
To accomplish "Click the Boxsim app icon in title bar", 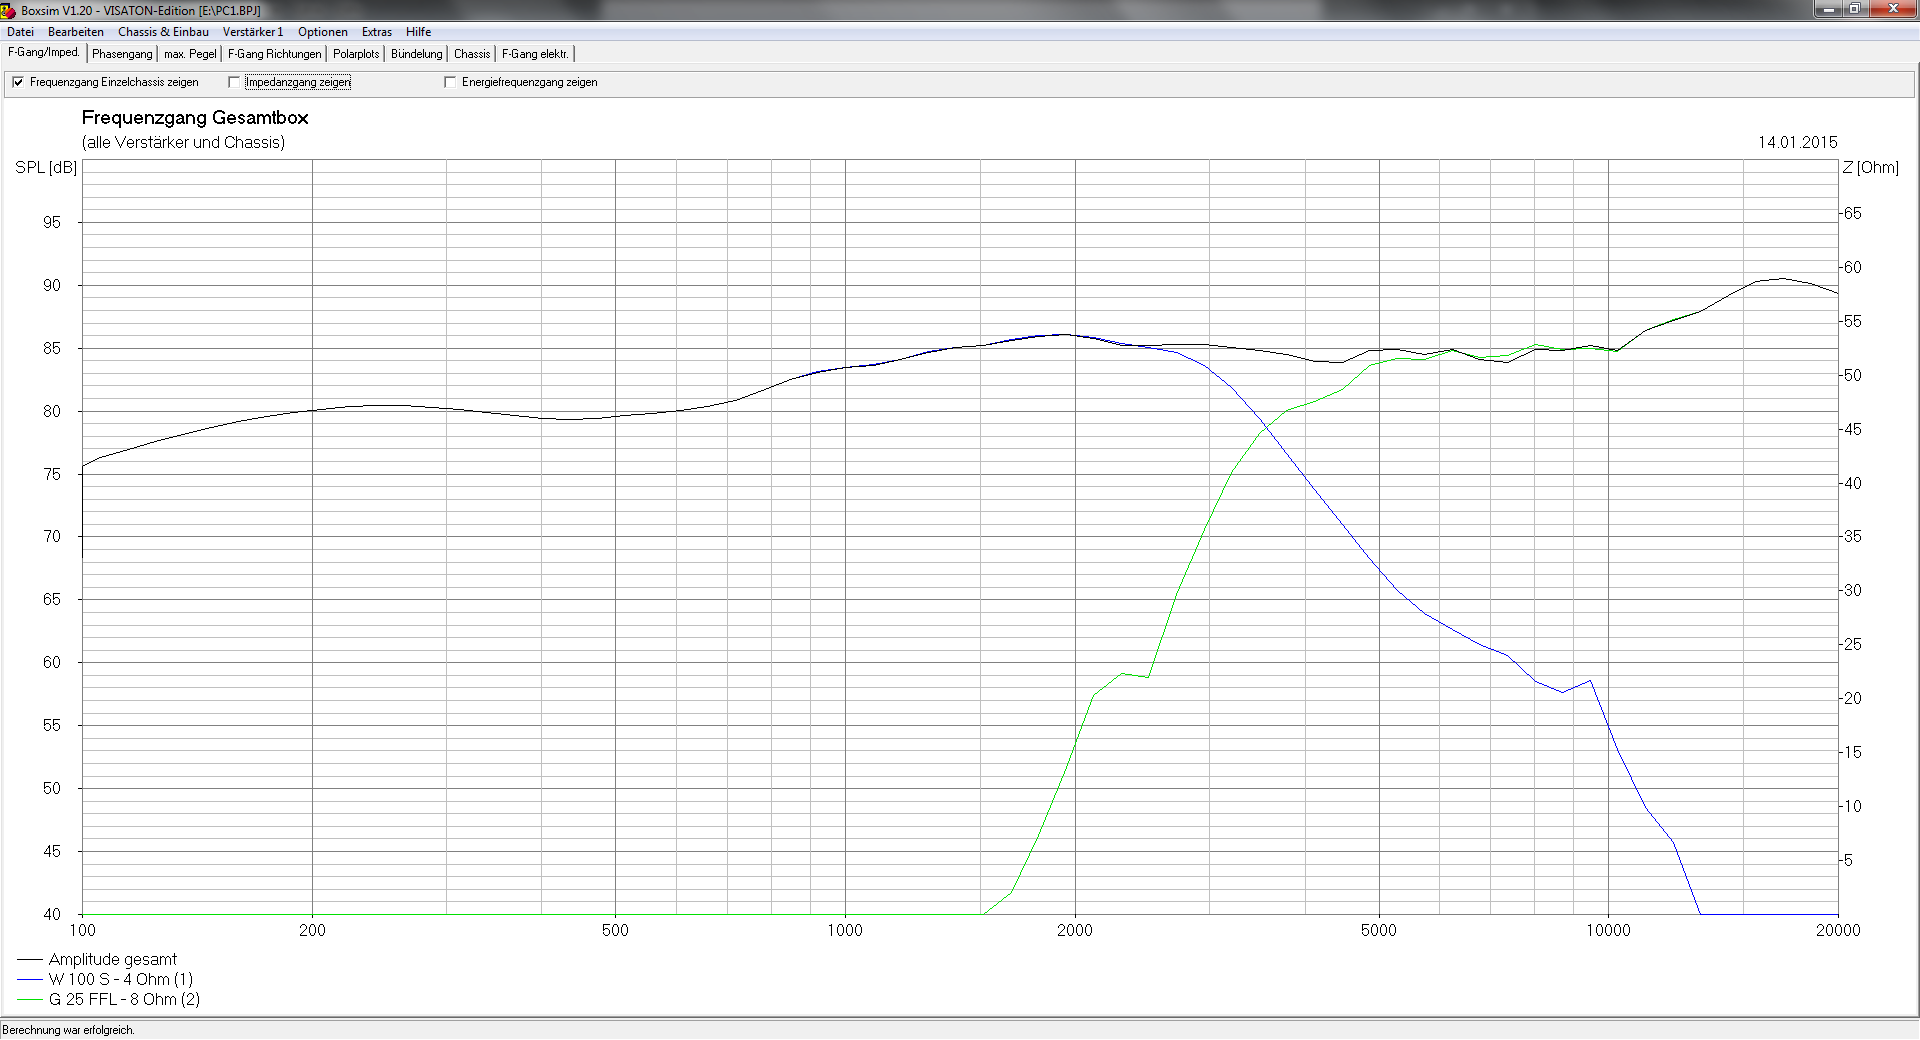I will pyautogui.click(x=8, y=10).
